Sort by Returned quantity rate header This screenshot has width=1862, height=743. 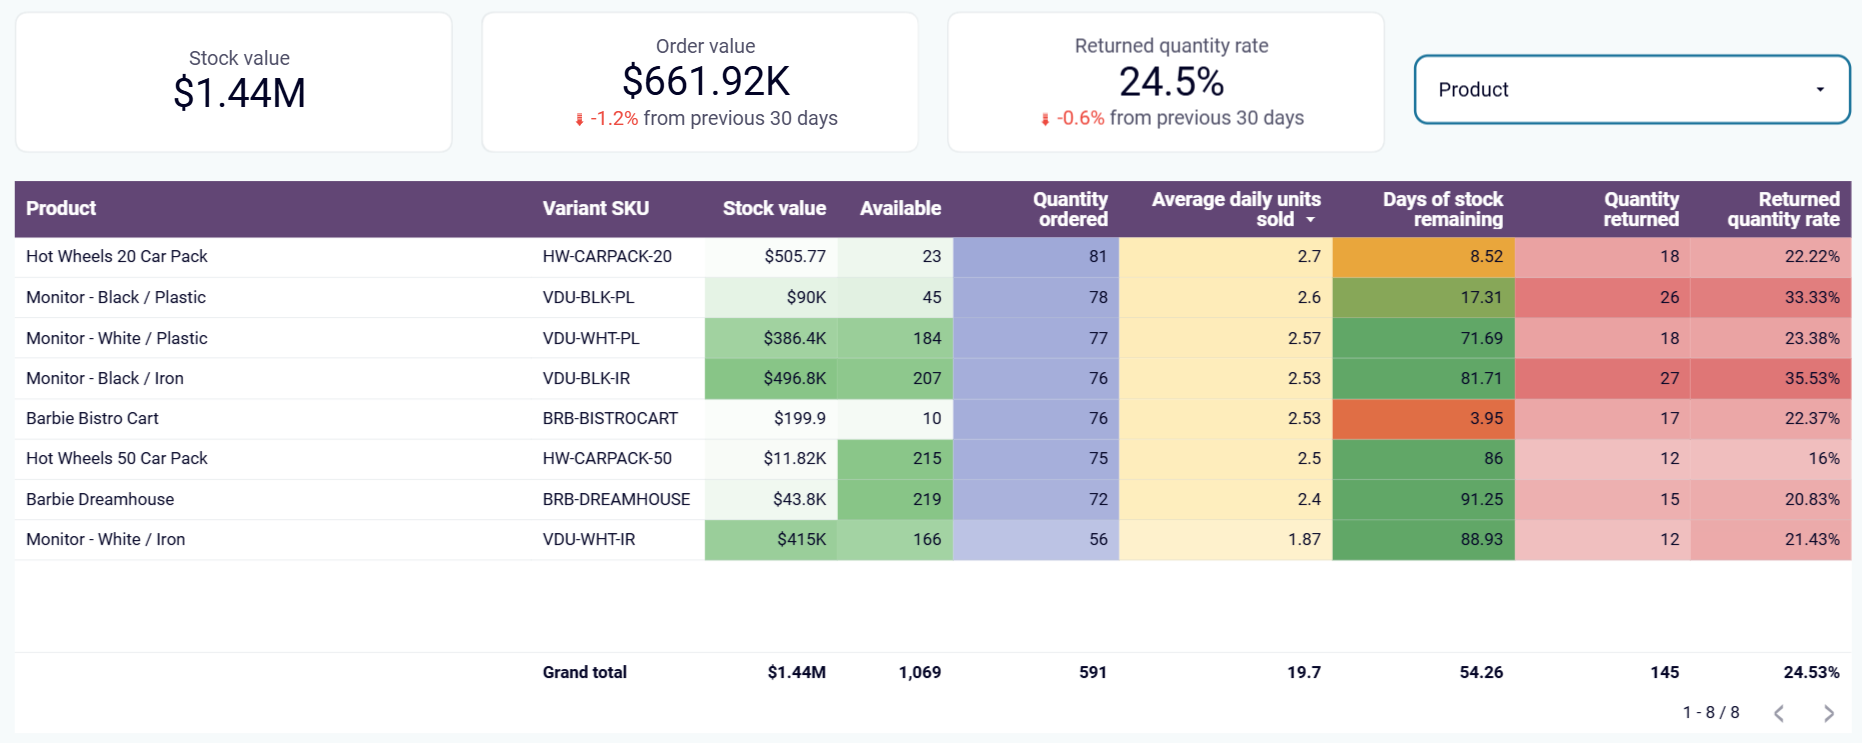1783,209
